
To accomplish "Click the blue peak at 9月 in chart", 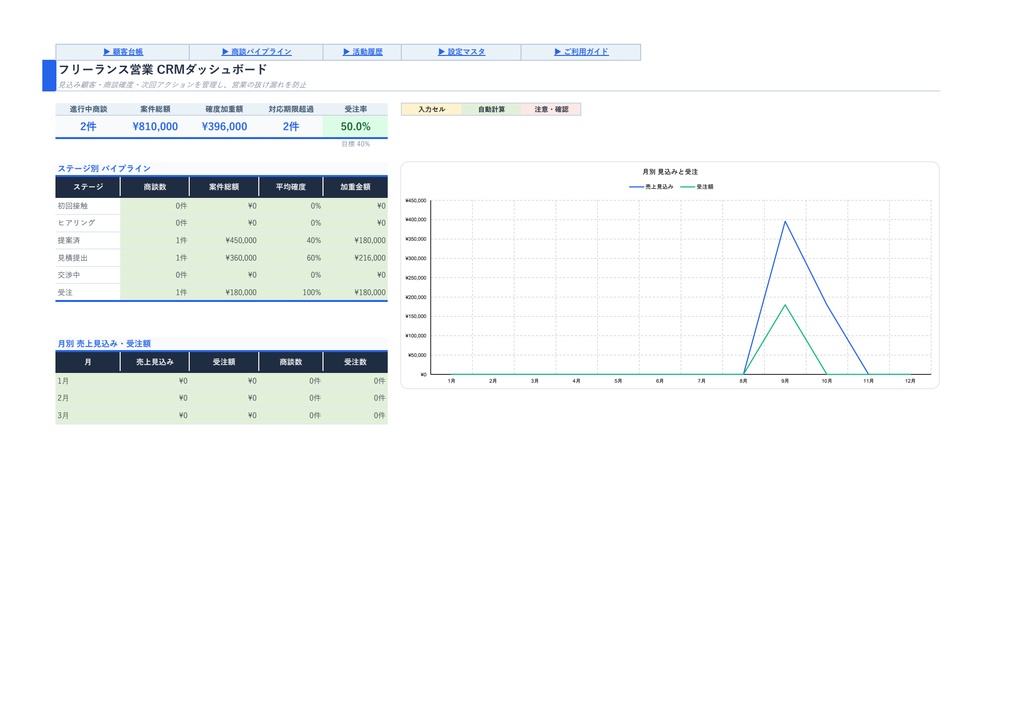I will [x=785, y=221].
